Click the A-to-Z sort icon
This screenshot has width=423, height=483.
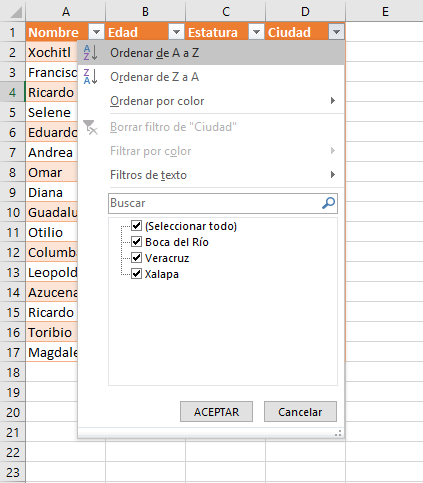90,53
